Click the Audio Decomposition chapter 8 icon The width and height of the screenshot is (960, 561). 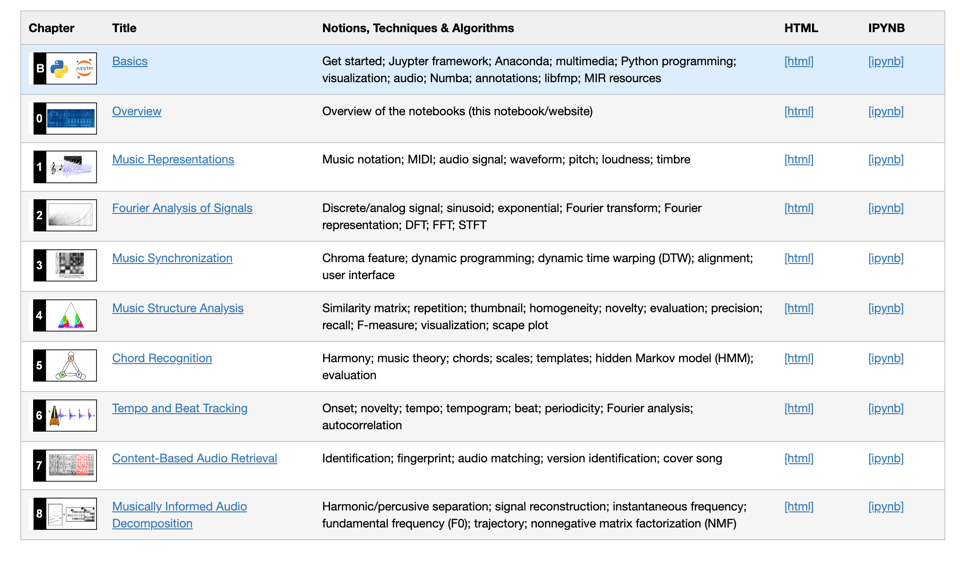[65, 514]
